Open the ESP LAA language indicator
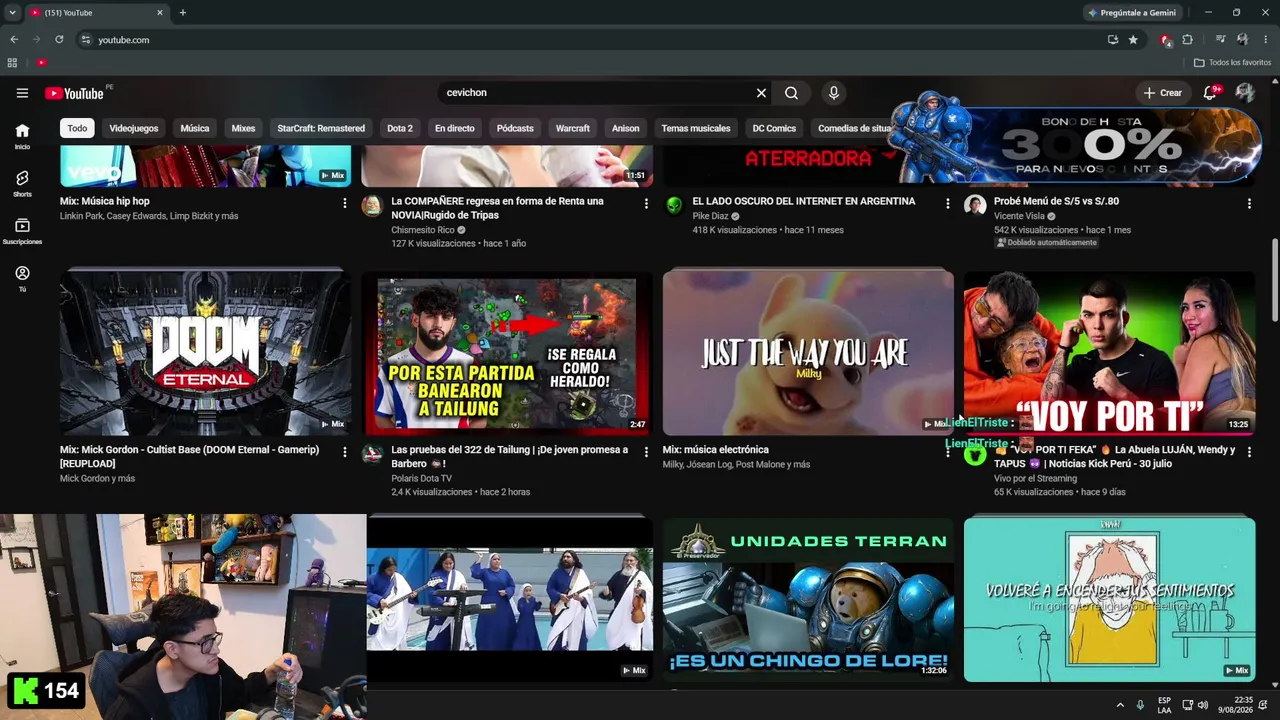The width and height of the screenshot is (1280, 720). 1164,705
